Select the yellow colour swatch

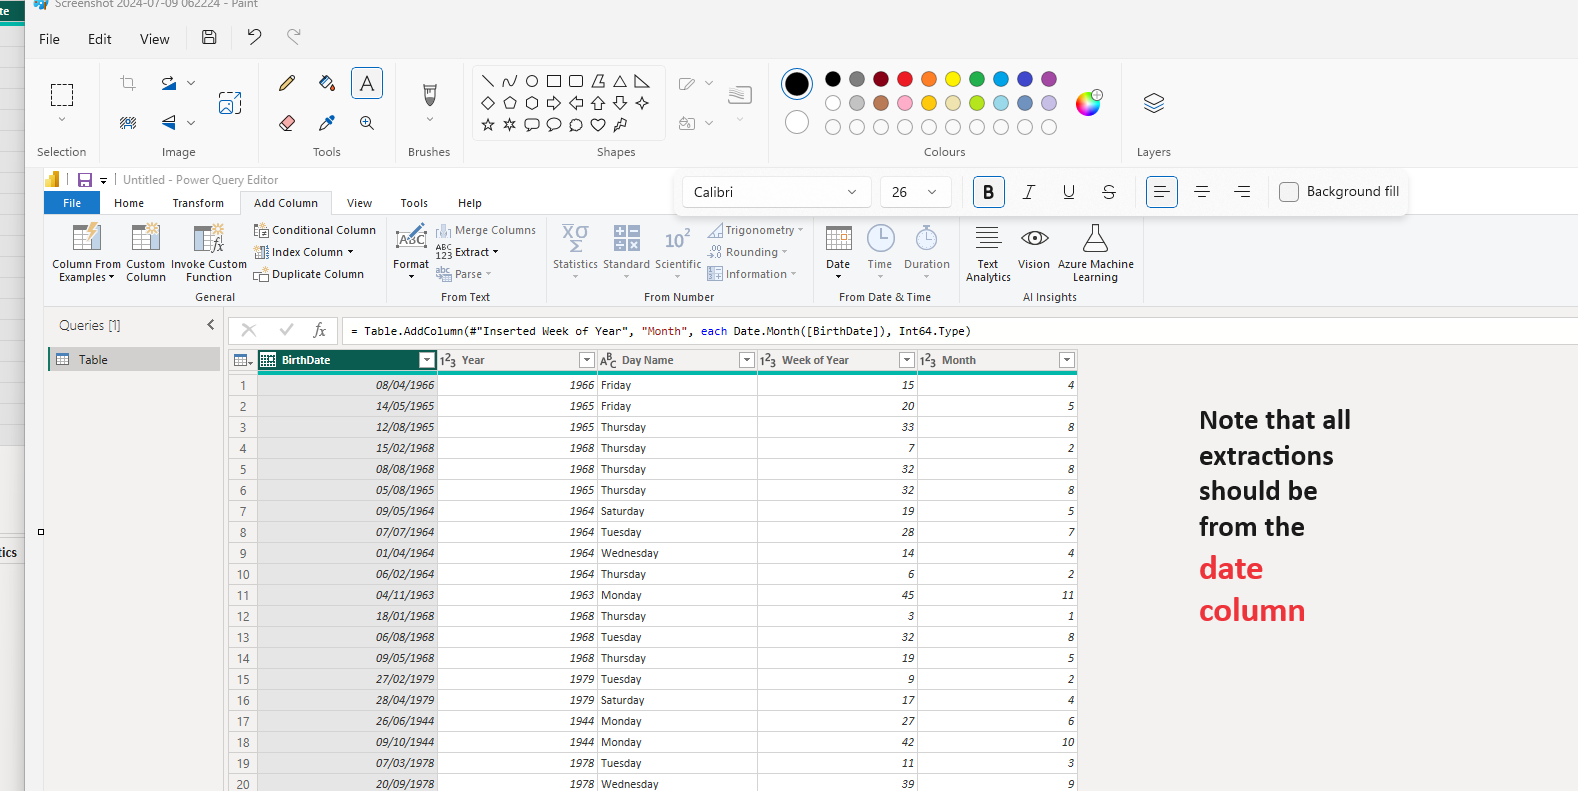(953, 79)
